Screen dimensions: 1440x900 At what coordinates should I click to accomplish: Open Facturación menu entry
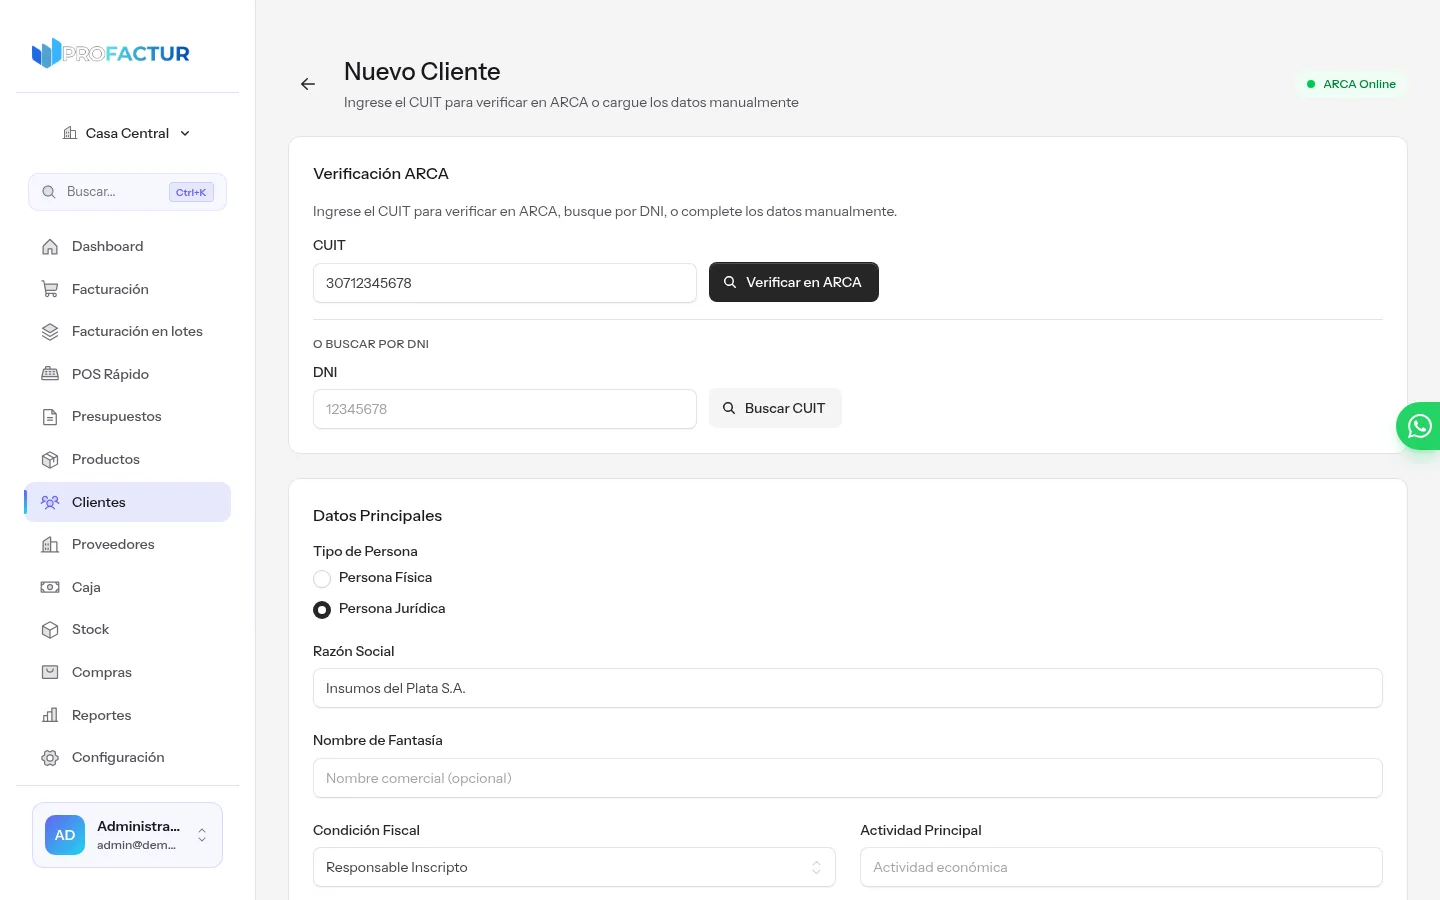[x=127, y=289]
